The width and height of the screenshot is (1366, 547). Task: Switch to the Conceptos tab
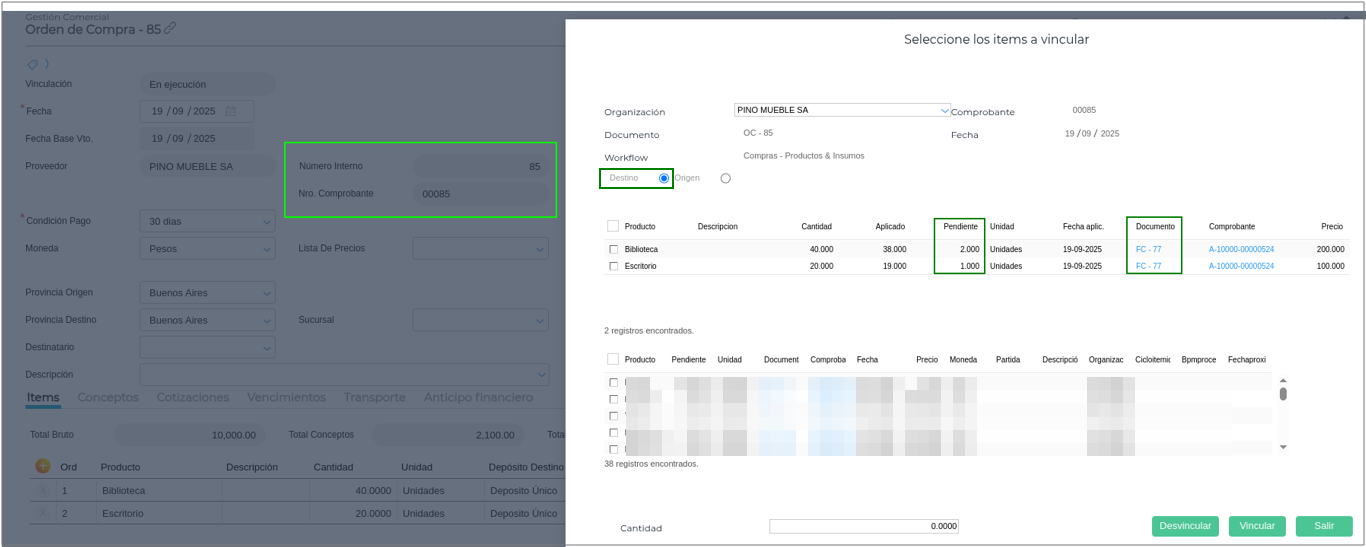click(x=108, y=397)
